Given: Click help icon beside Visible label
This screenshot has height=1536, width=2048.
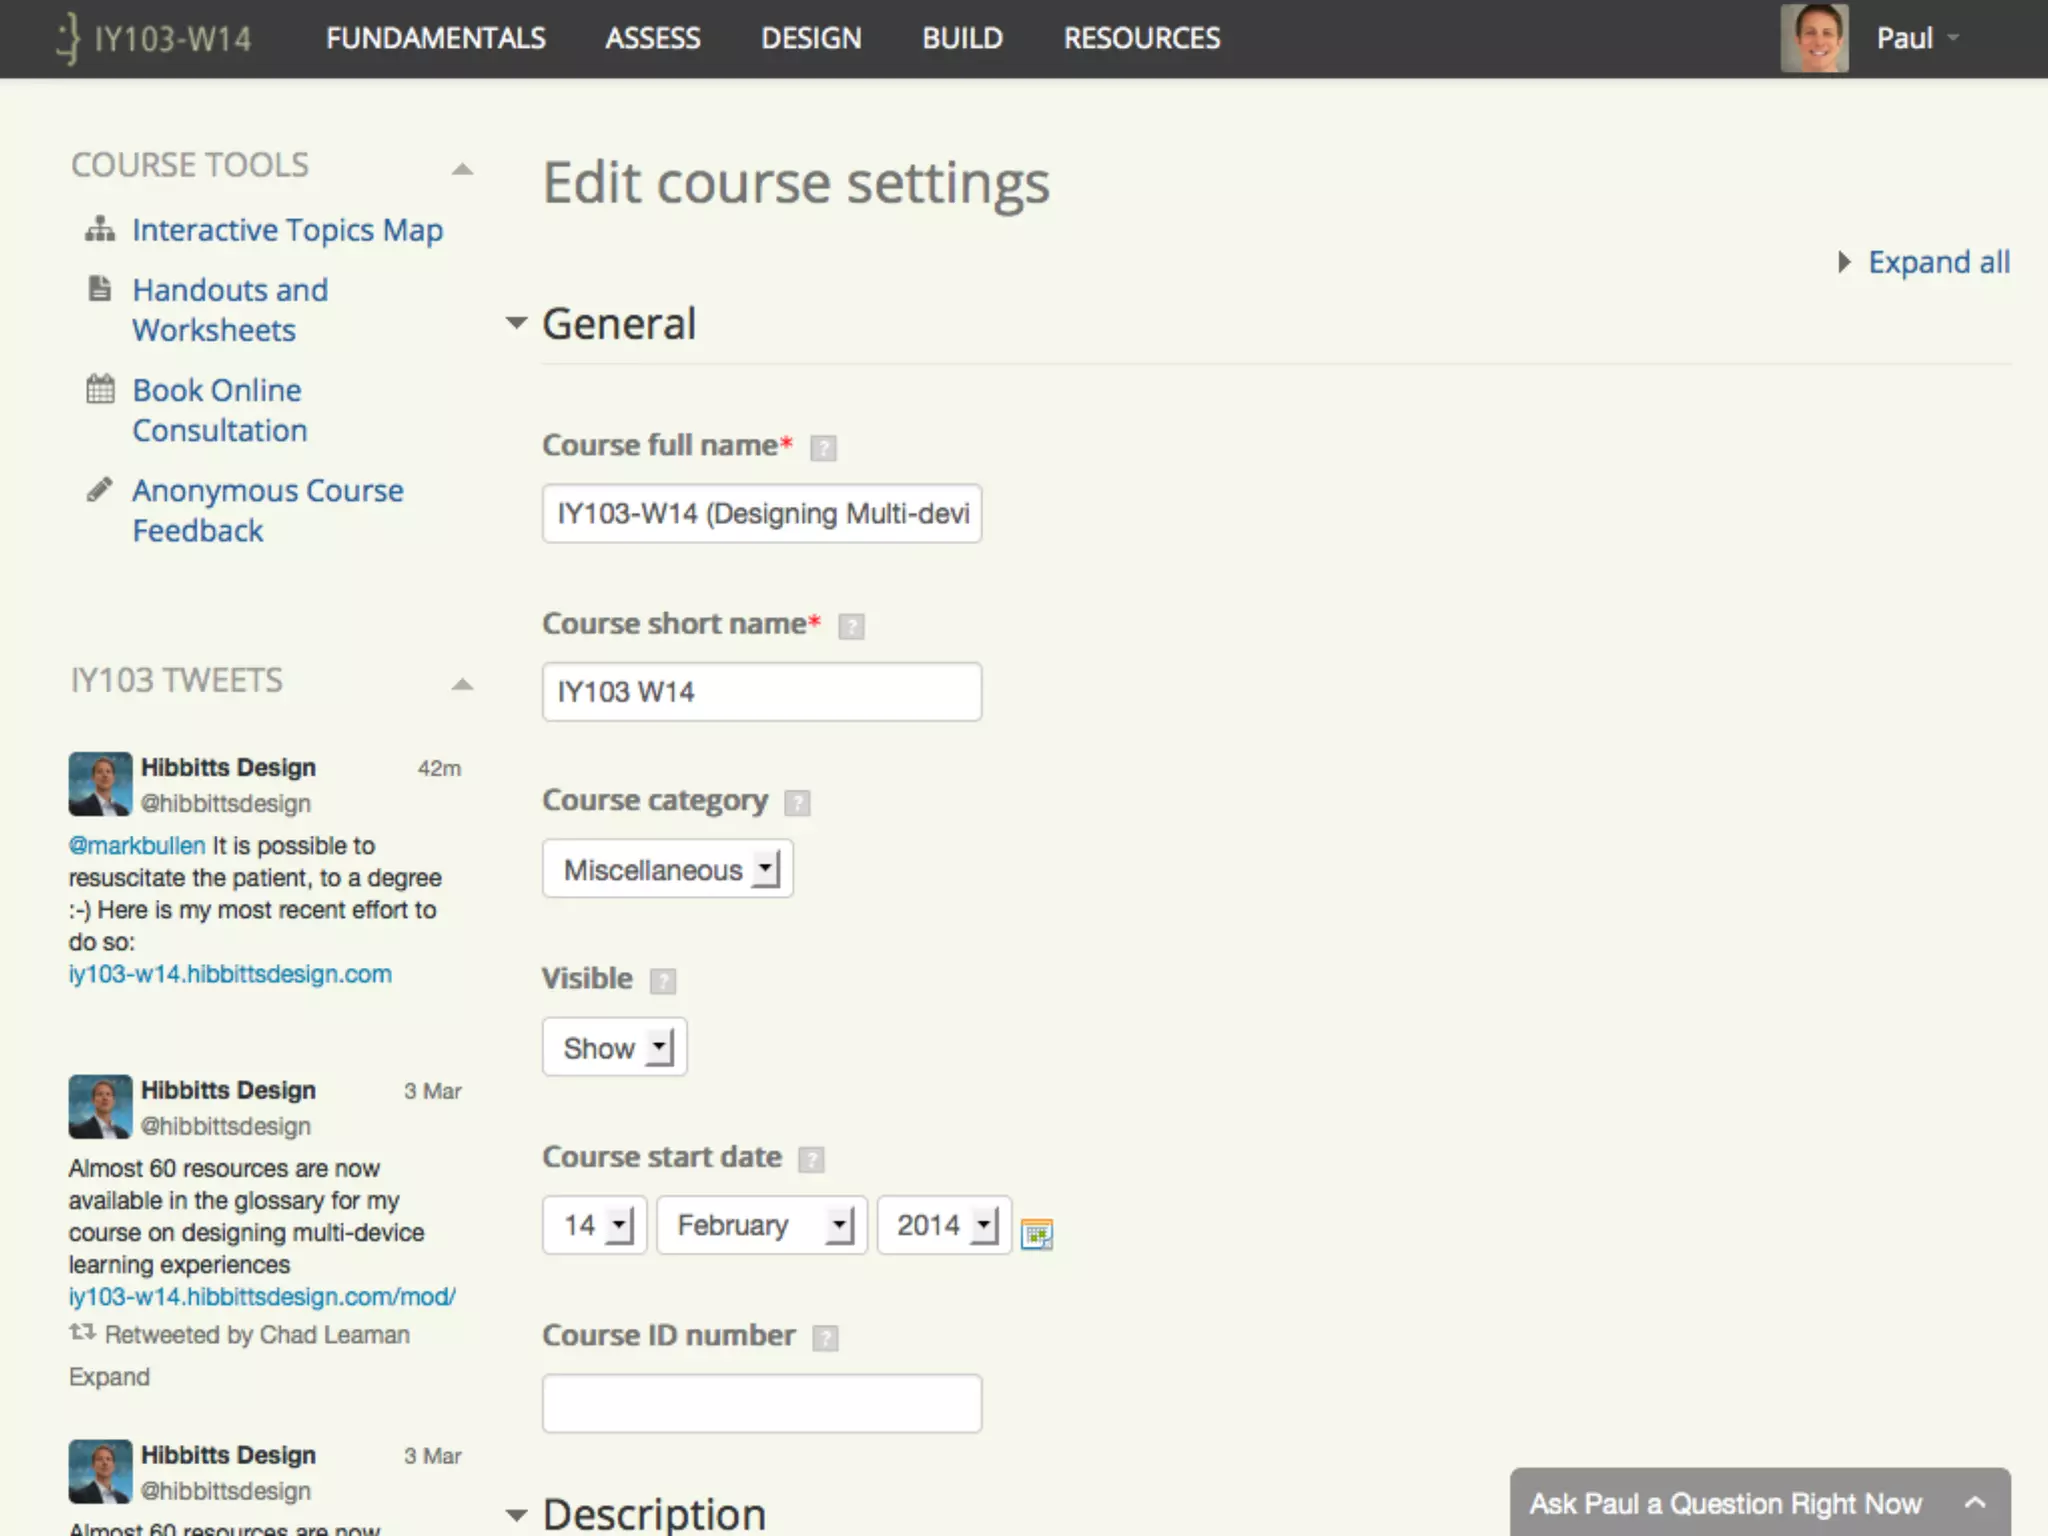Looking at the screenshot, I should 663,981.
